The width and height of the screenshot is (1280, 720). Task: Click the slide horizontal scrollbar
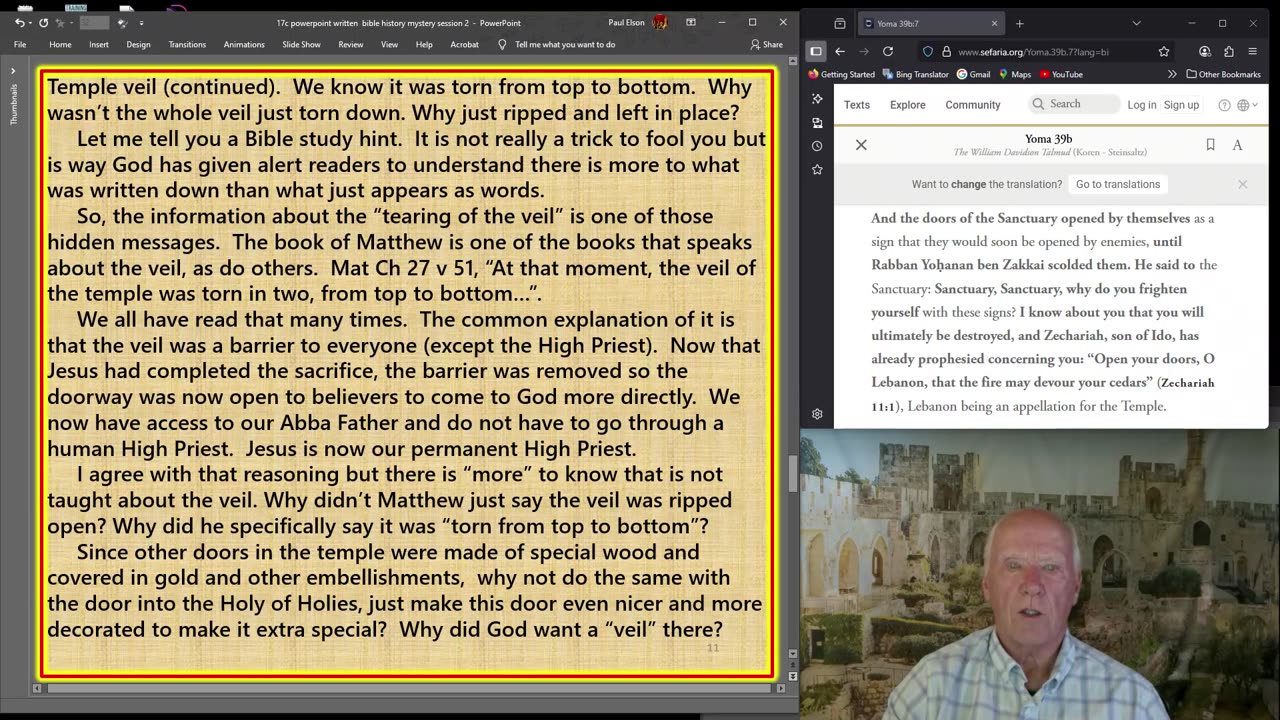(410, 688)
